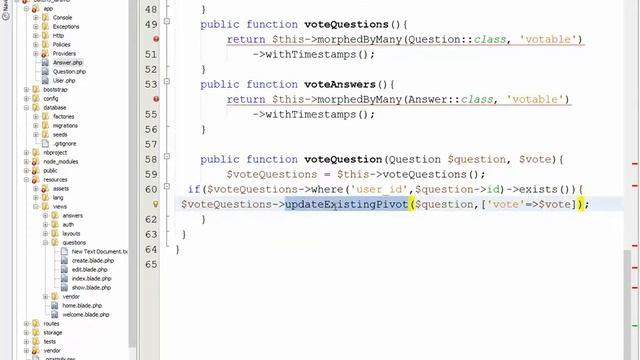The height and width of the screenshot is (360, 640).
Task: Click the editor vertical scrollbar thumb
Action: click(627, 304)
